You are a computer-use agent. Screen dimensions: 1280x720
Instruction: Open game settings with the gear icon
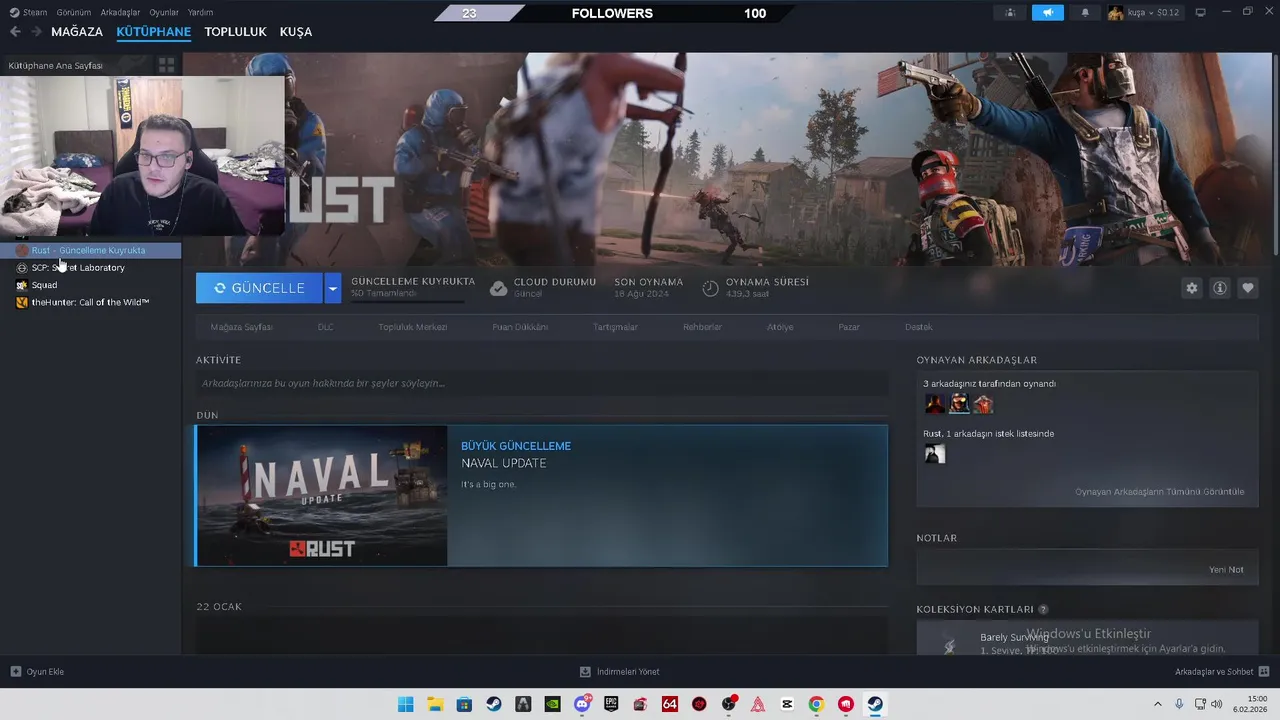pyautogui.click(x=1191, y=288)
